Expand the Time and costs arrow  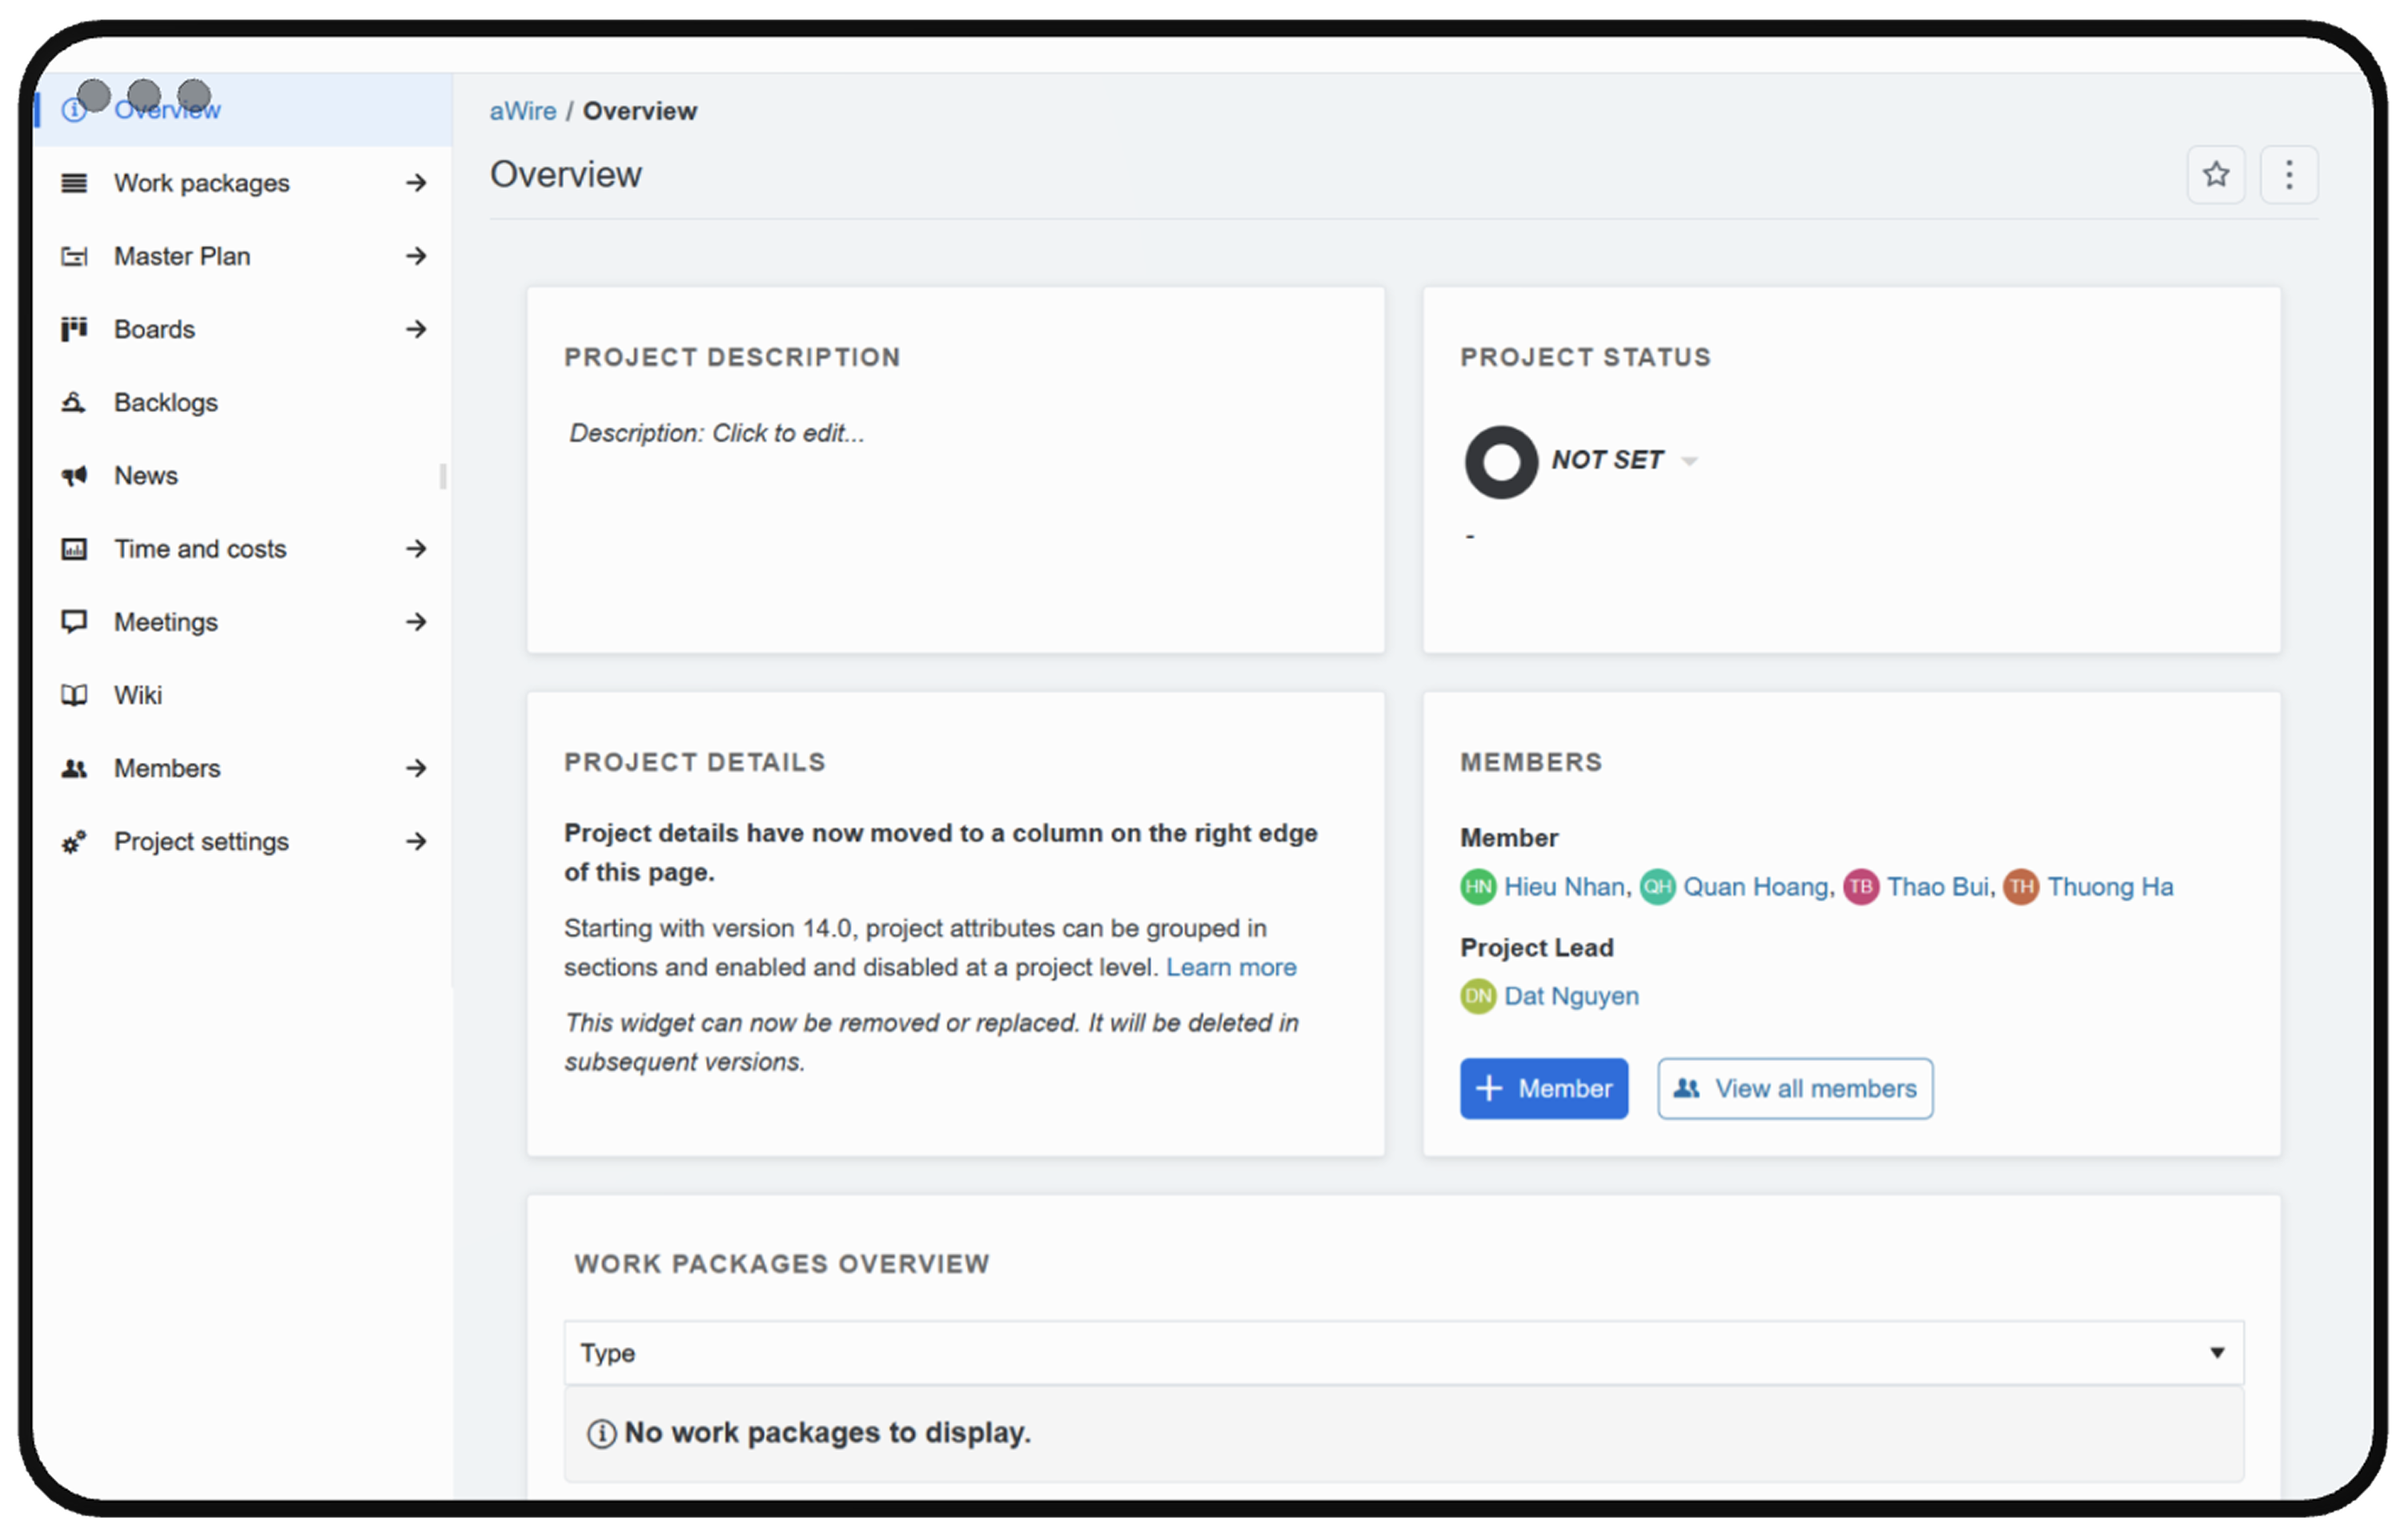tap(416, 549)
